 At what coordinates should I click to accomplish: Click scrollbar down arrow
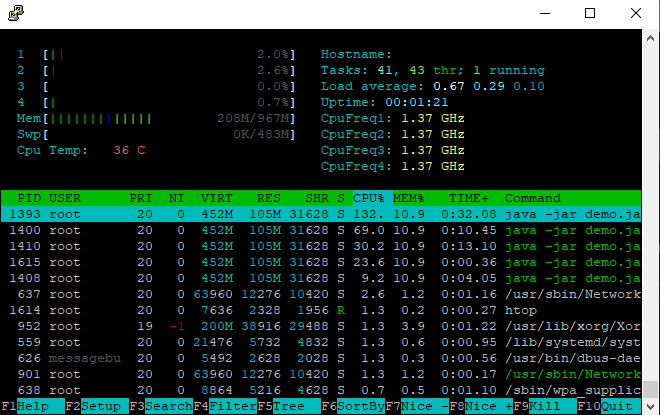pos(650,407)
